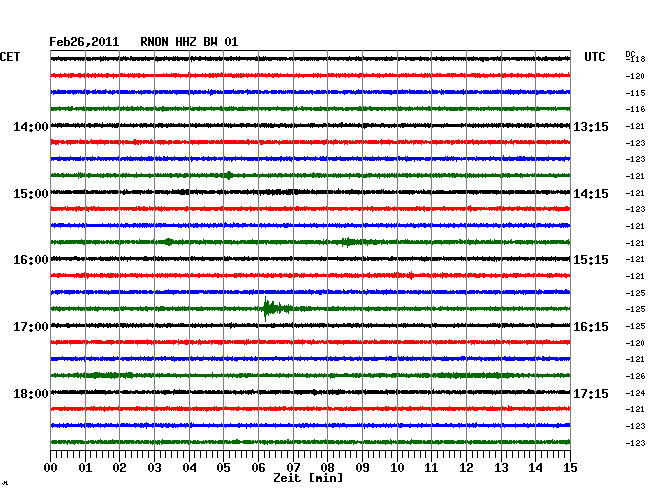The image size is (650, 494).
Task: Click the 15:15 UTC time label
Action: click(591, 260)
